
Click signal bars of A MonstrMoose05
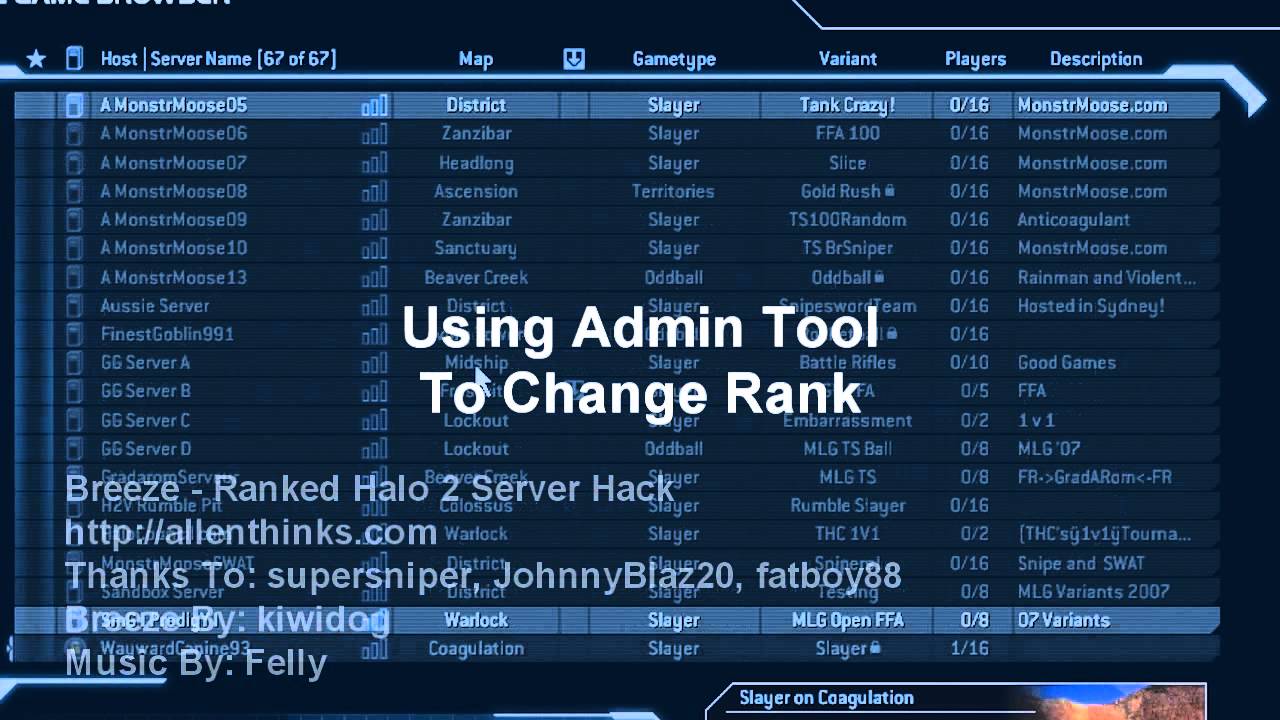pos(374,105)
